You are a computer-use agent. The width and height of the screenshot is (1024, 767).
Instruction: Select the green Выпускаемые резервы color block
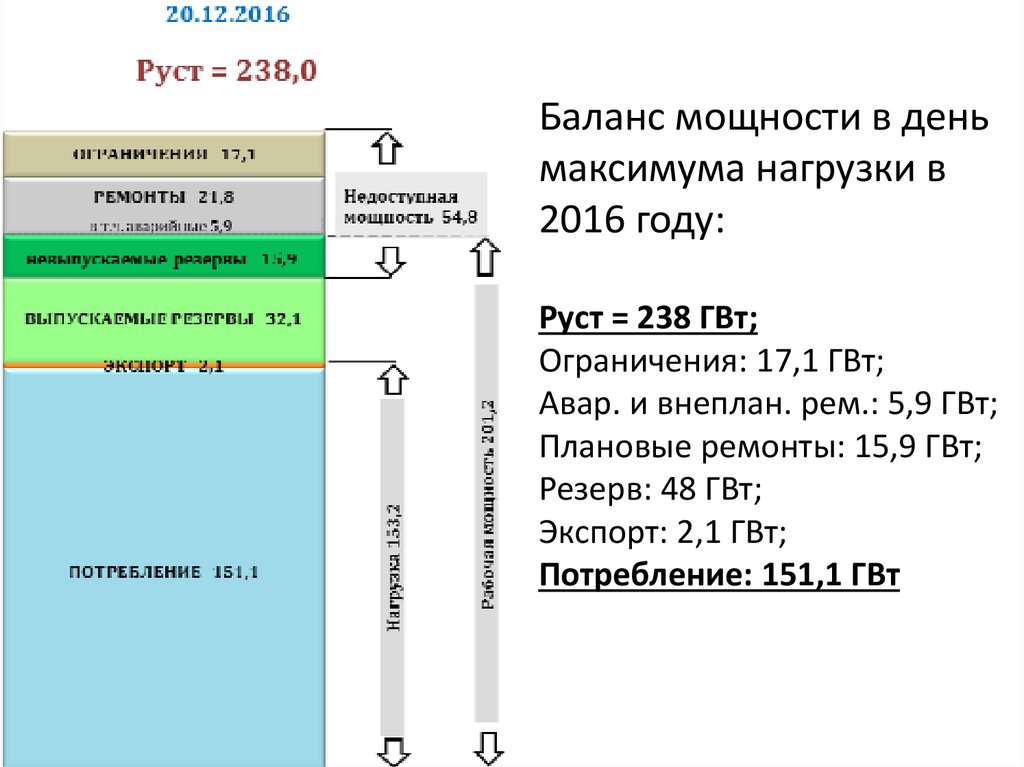click(x=165, y=317)
